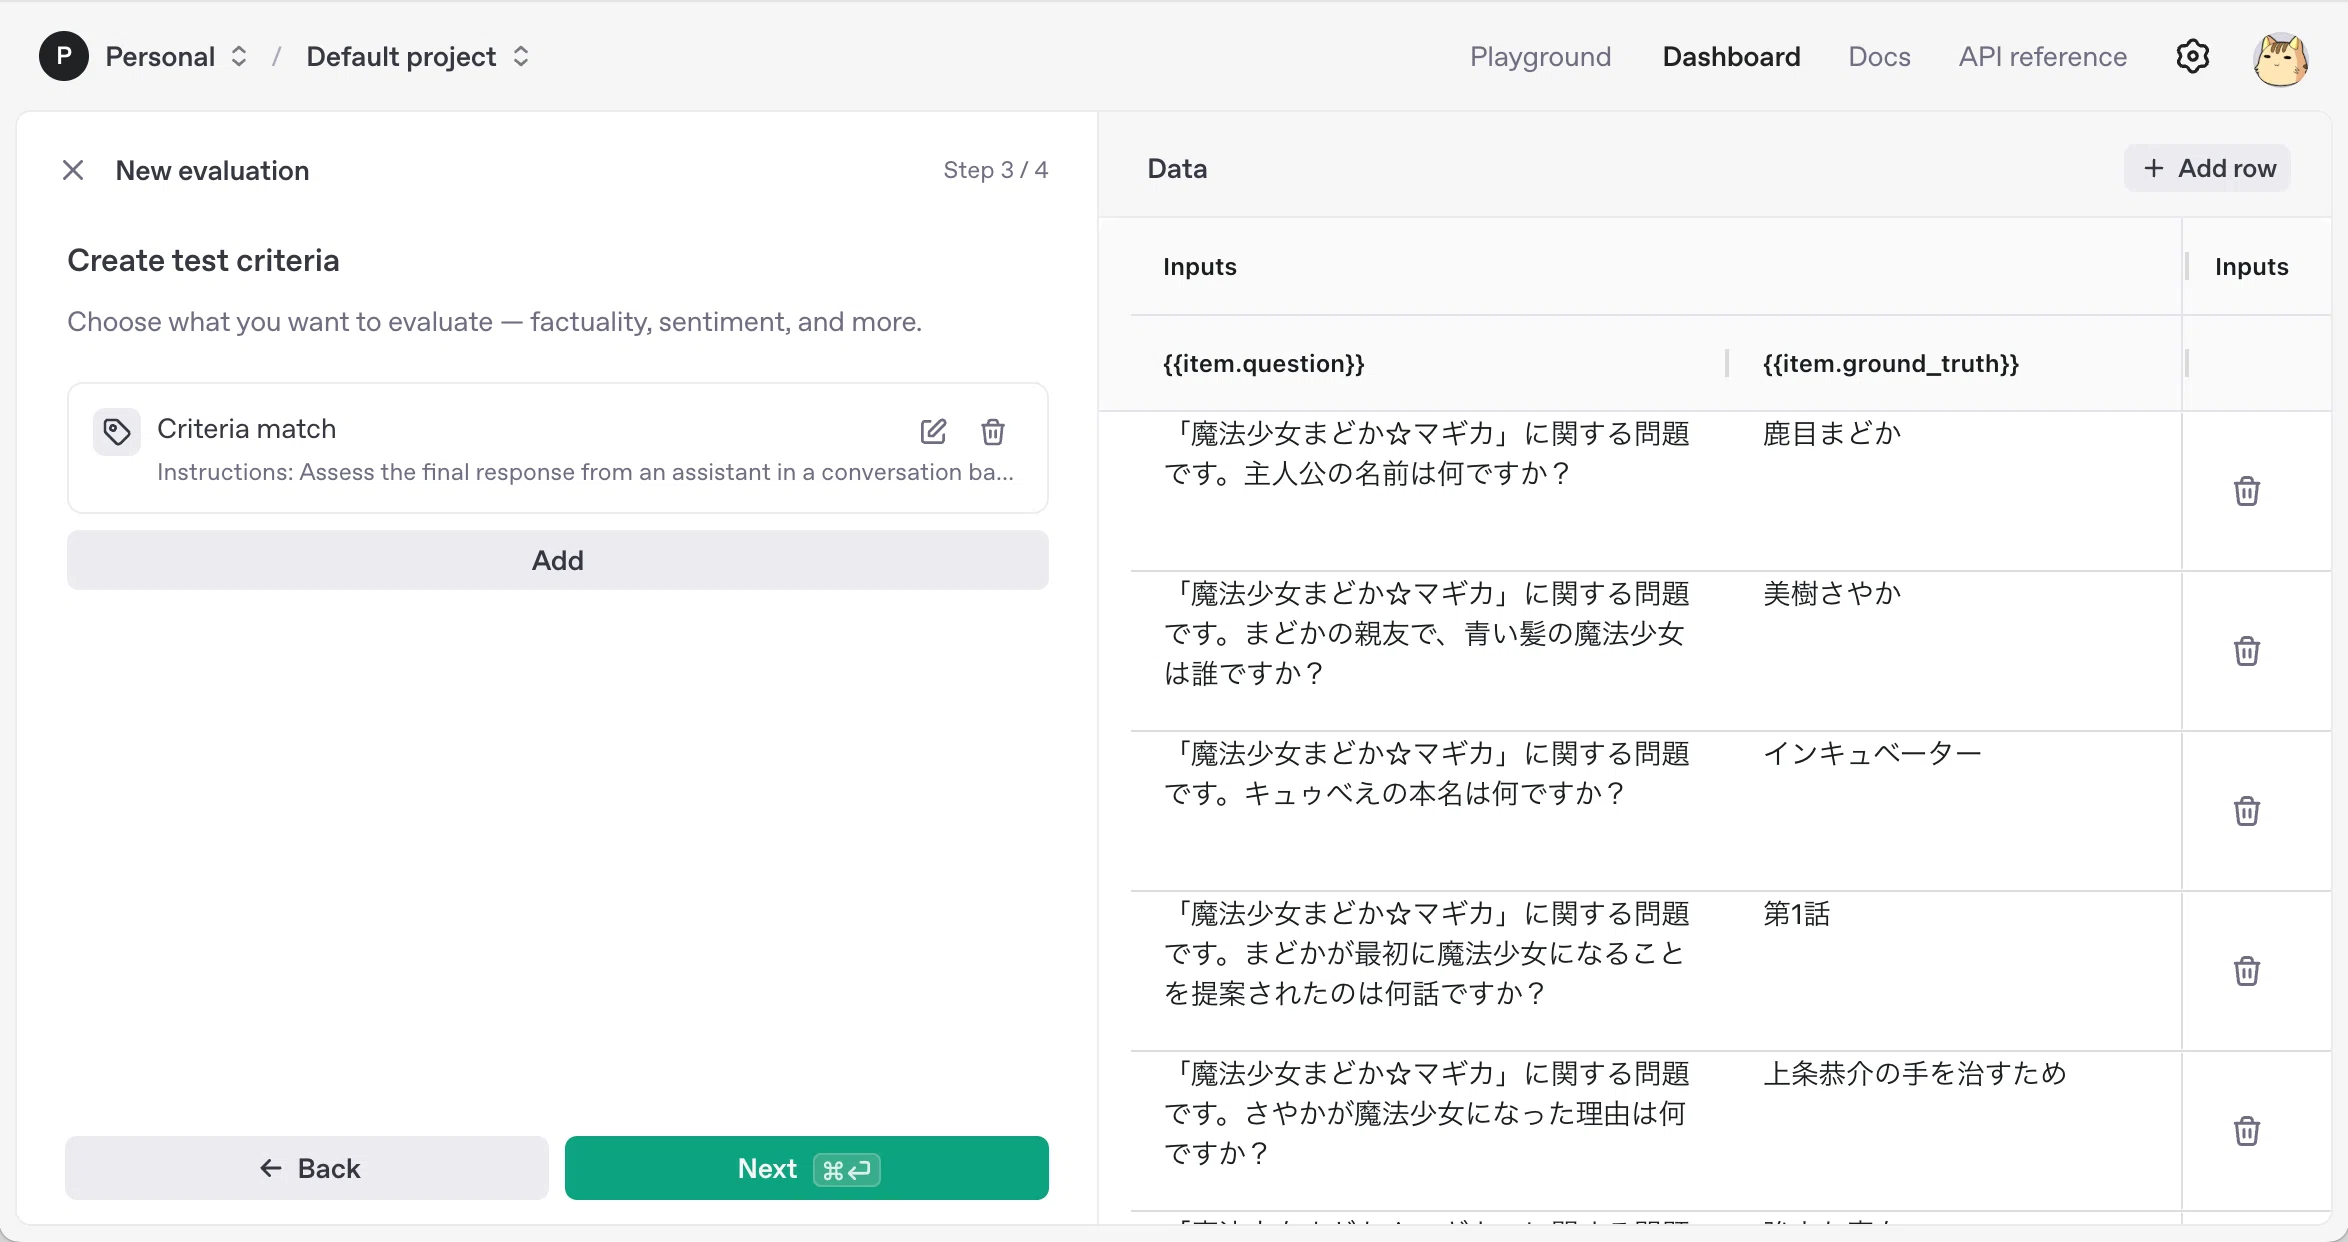Select the question about 主人公の名前
2348x1242 pixels.
point(1426,454)
